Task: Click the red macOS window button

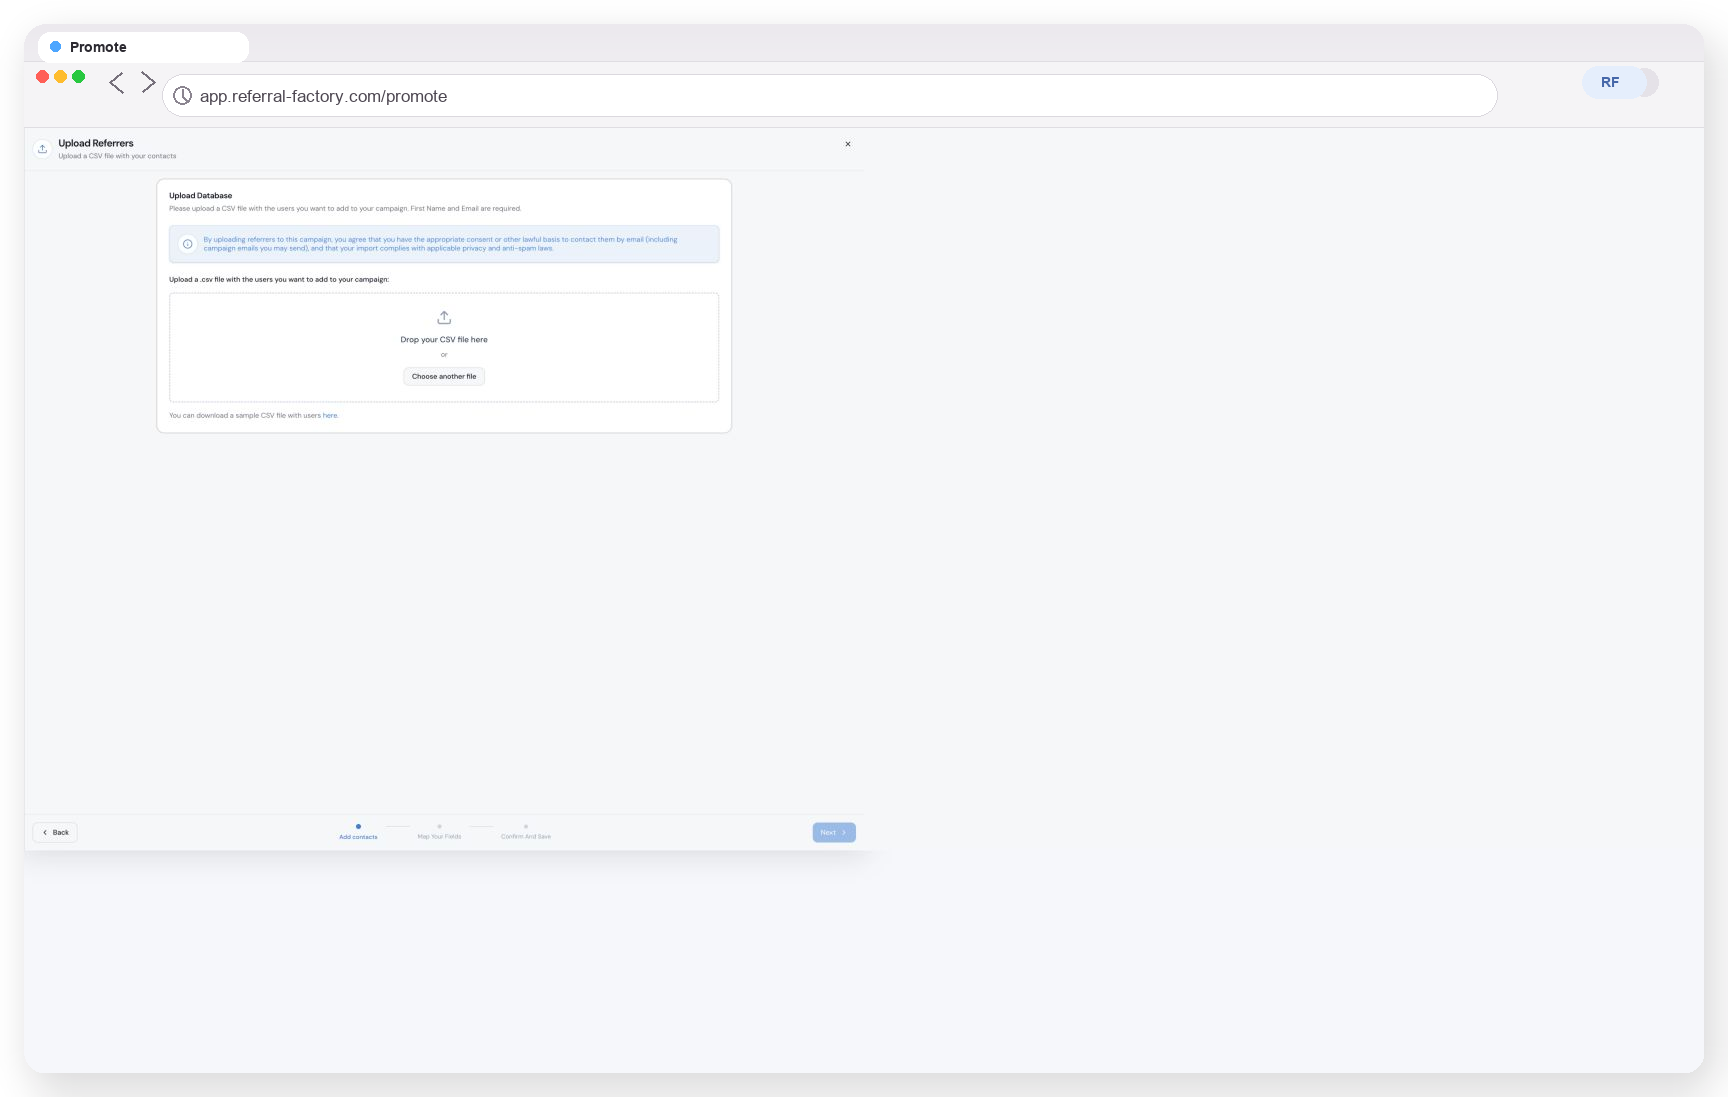Action: [x=42, y=77]
